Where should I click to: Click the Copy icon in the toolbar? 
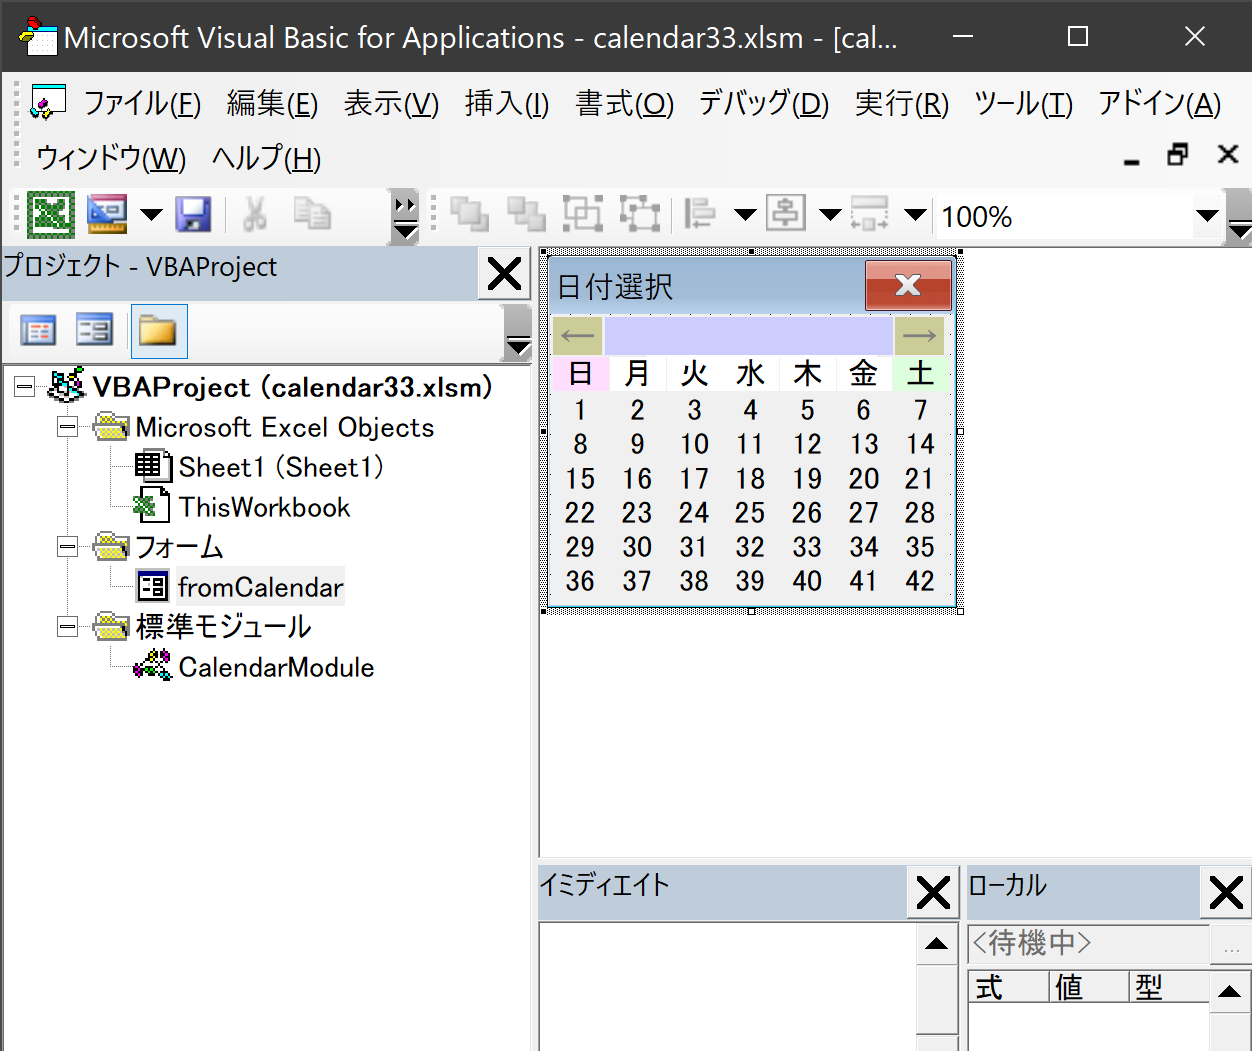point(312,214)
